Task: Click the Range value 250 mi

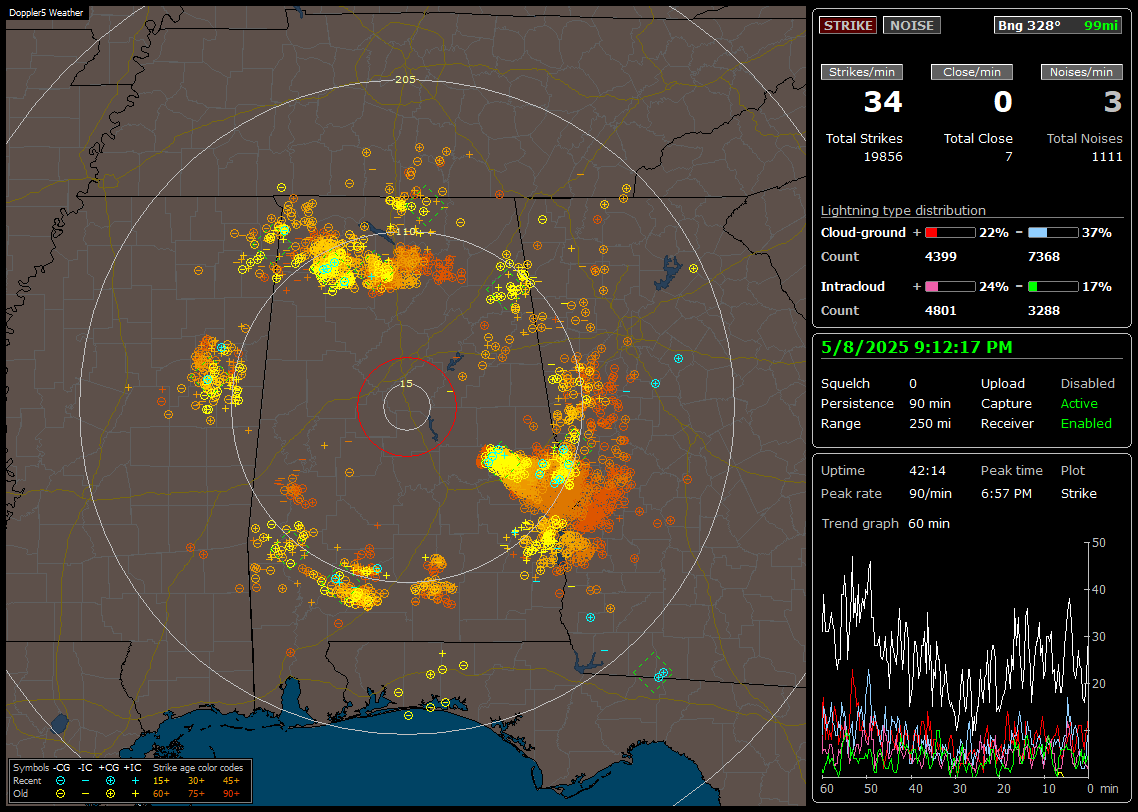Action: point(930,424)
